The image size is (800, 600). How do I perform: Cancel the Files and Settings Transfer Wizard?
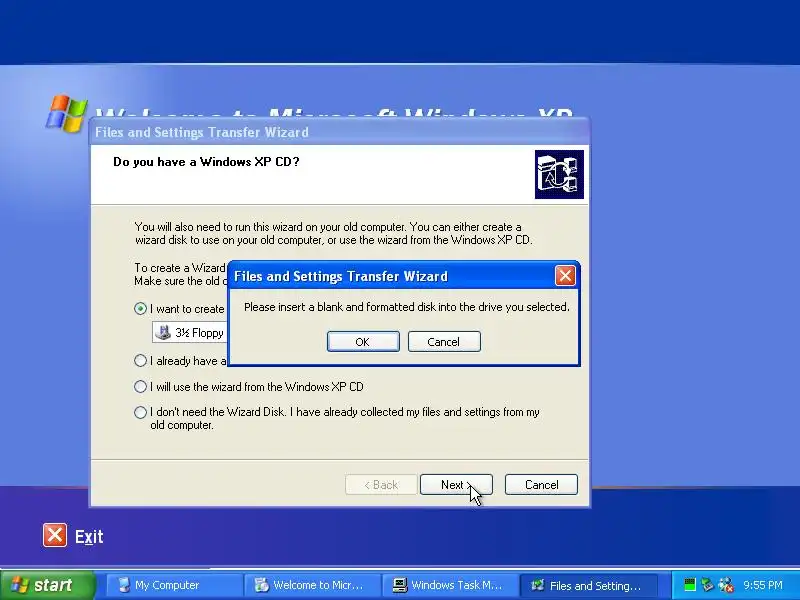pyautogui.click(x=541, y=485)
